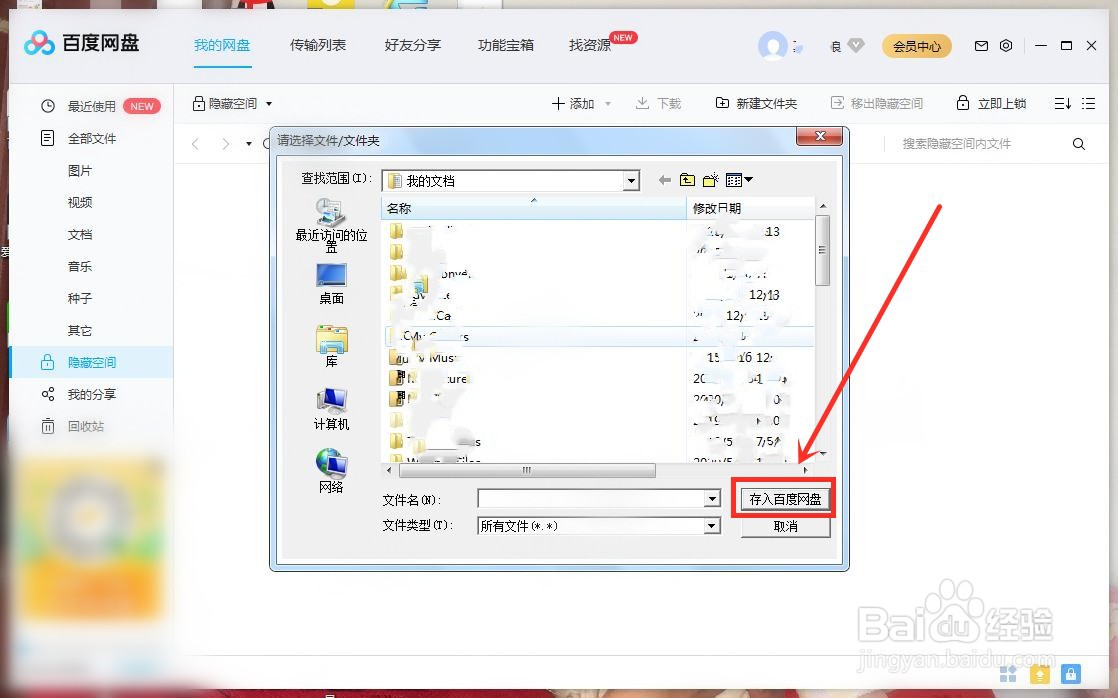1118x698 pixels.
Task: Click the membership diamond badge icon
Action: 856,46
